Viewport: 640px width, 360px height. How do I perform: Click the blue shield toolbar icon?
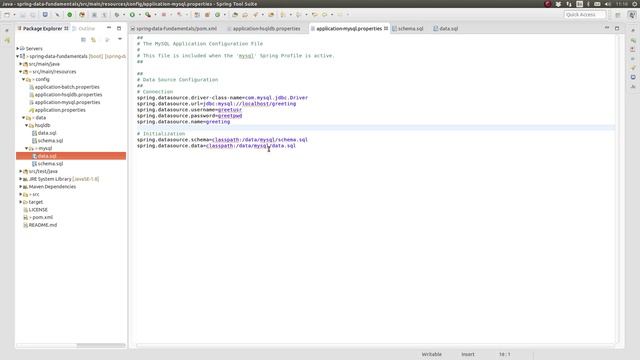[45, 15]
